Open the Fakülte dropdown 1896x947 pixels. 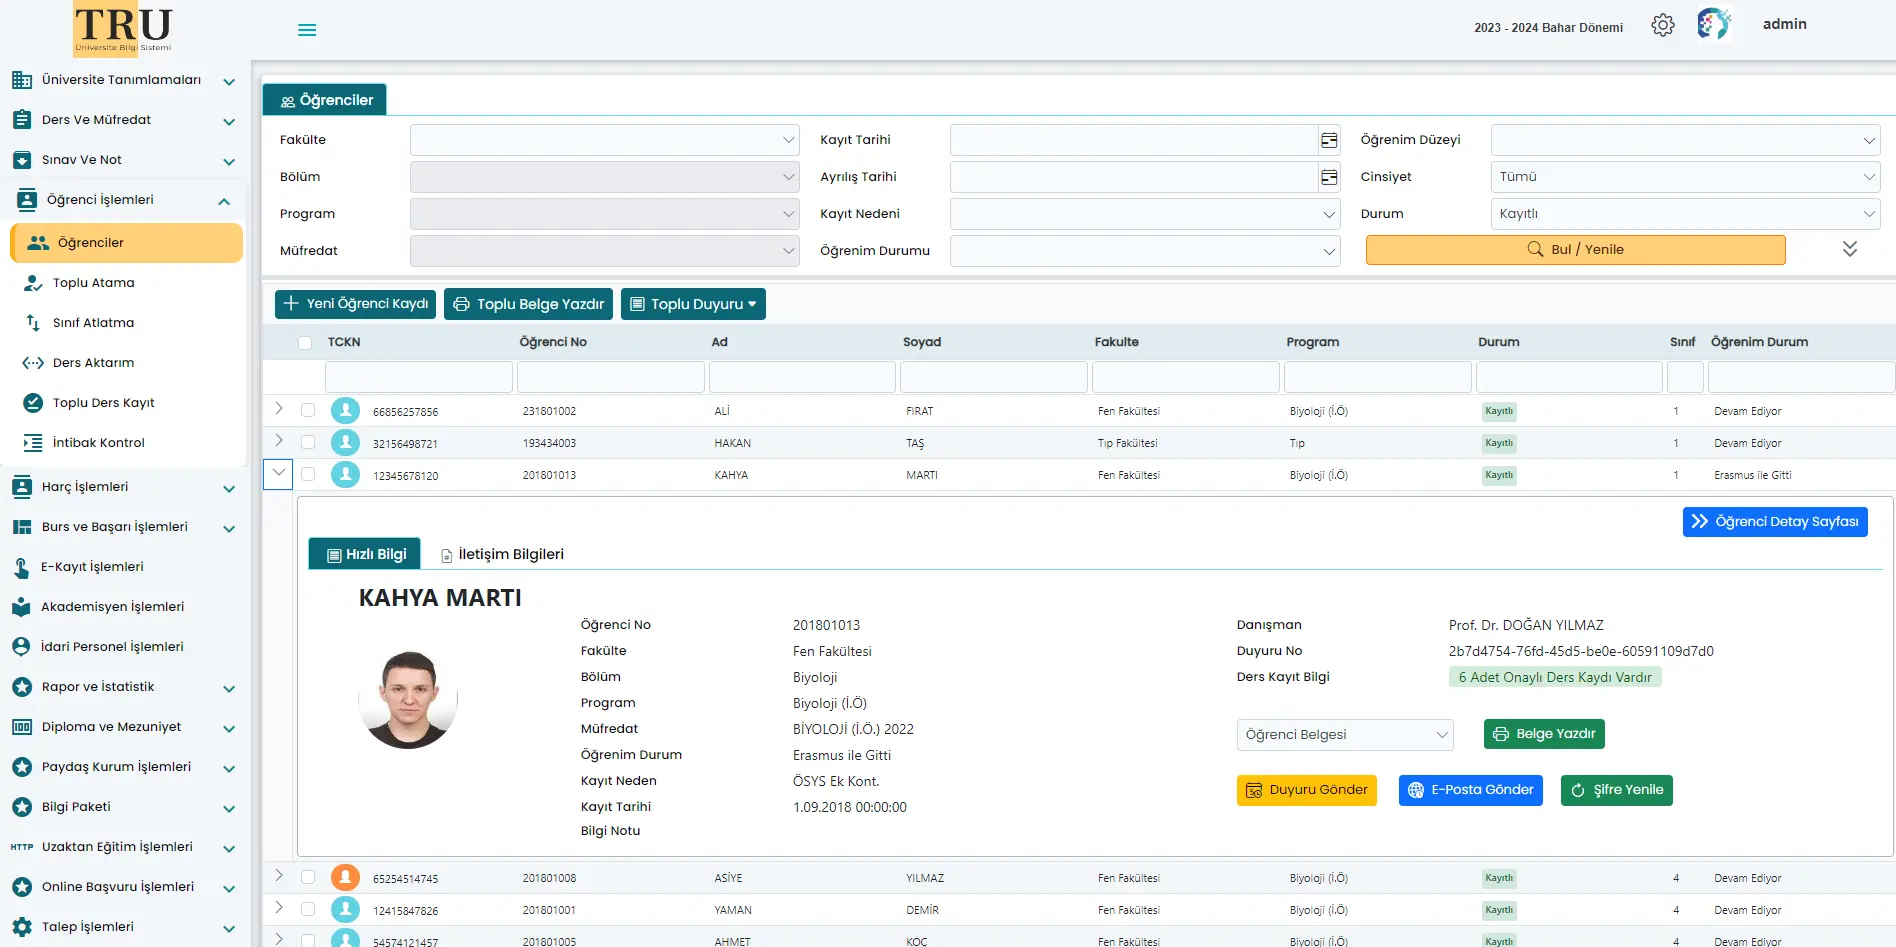click(604, 140)
